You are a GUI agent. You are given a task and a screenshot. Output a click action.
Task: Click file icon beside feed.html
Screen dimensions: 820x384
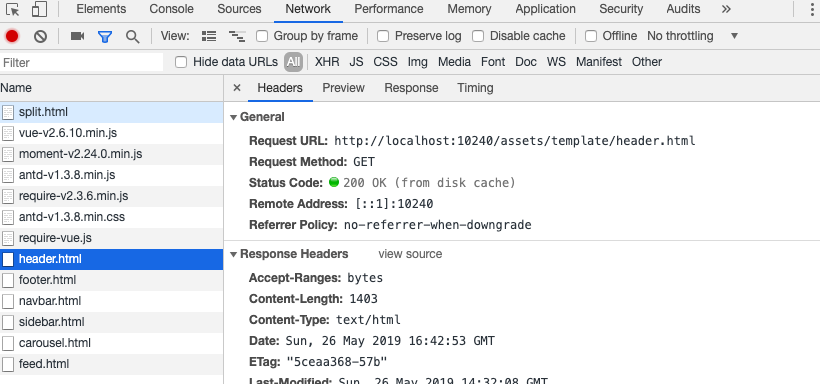pos(8,364)
